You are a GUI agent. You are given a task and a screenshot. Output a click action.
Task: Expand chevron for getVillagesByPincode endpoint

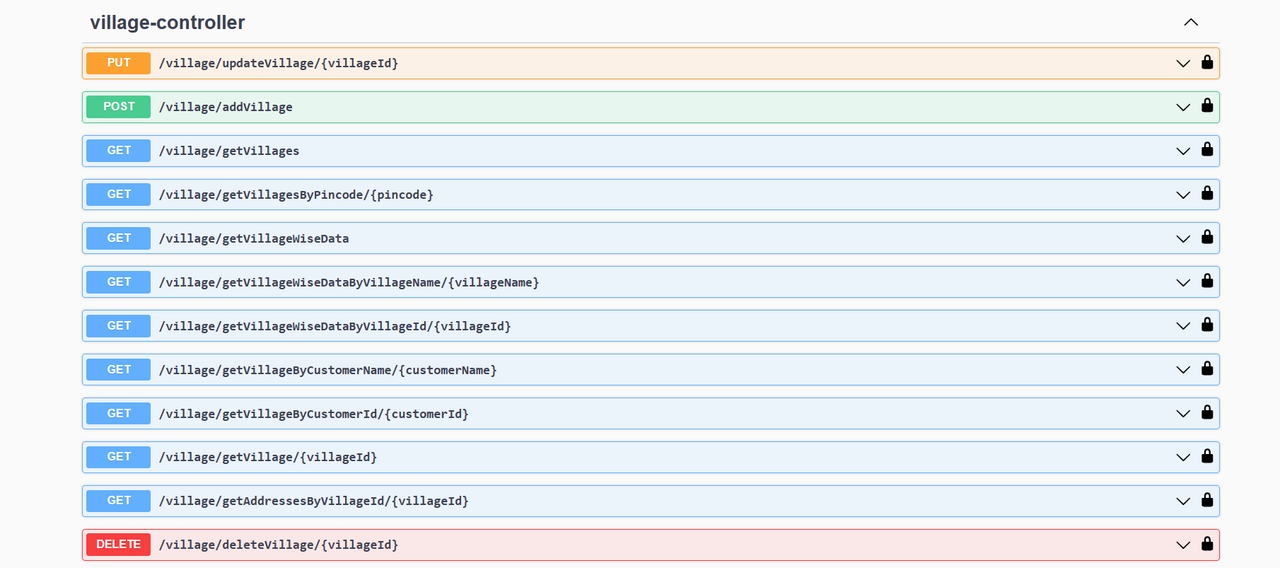point(1183,195)
